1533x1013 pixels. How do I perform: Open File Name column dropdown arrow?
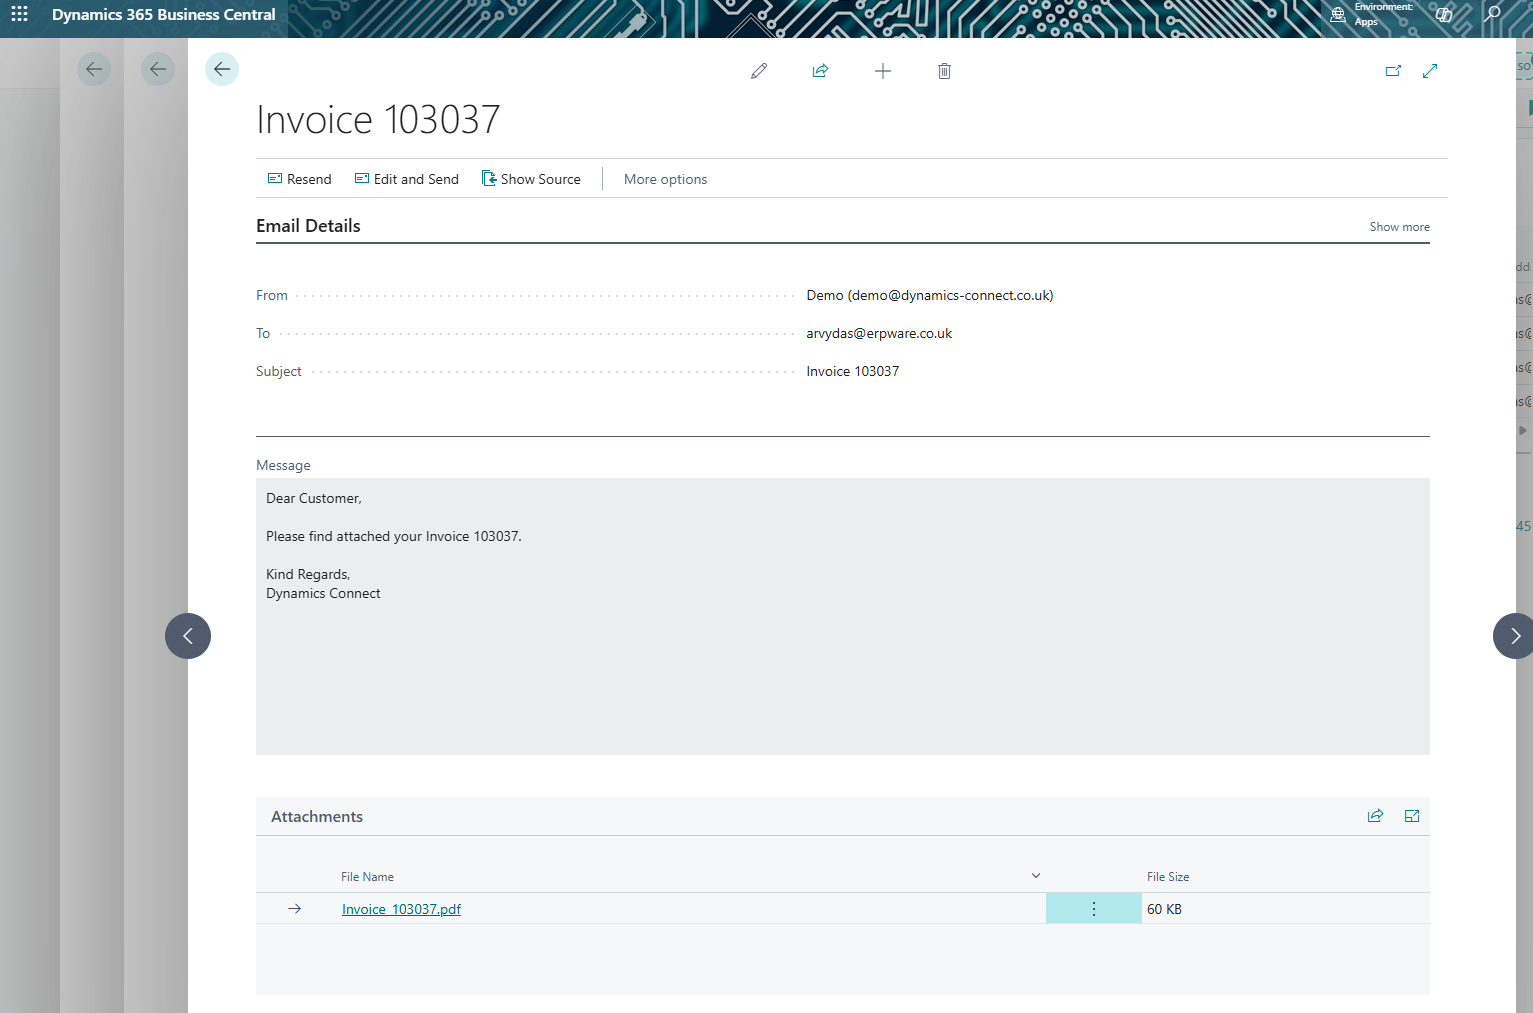pos(1036,876)
